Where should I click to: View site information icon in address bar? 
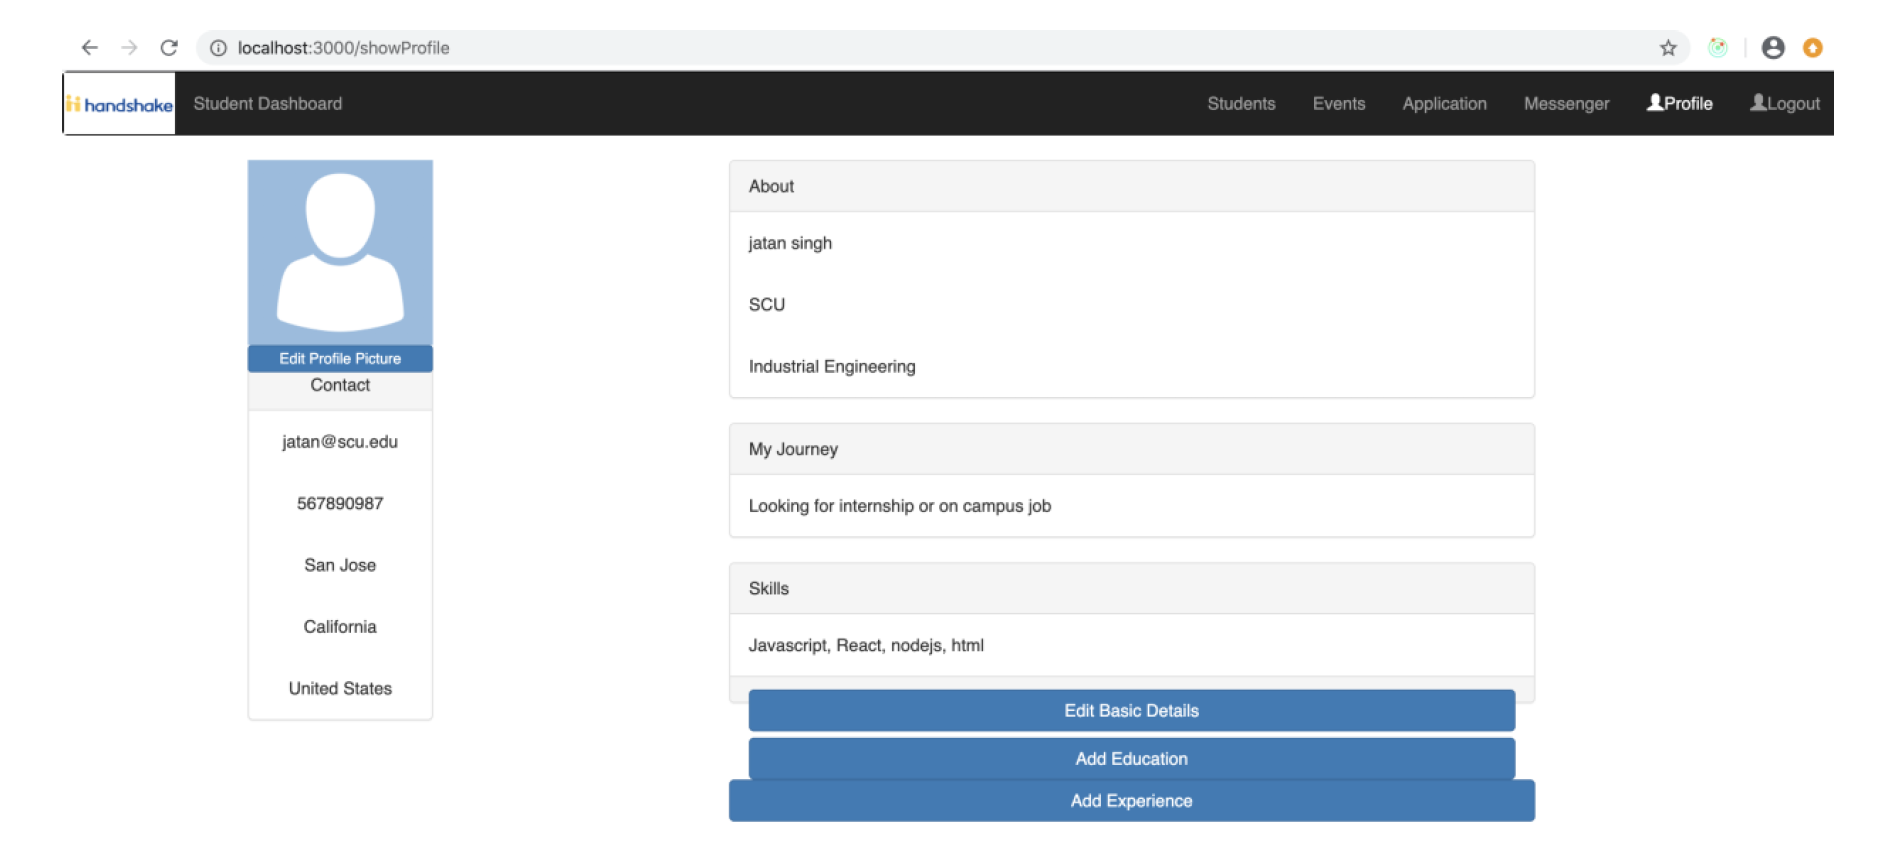coord(218,48)
